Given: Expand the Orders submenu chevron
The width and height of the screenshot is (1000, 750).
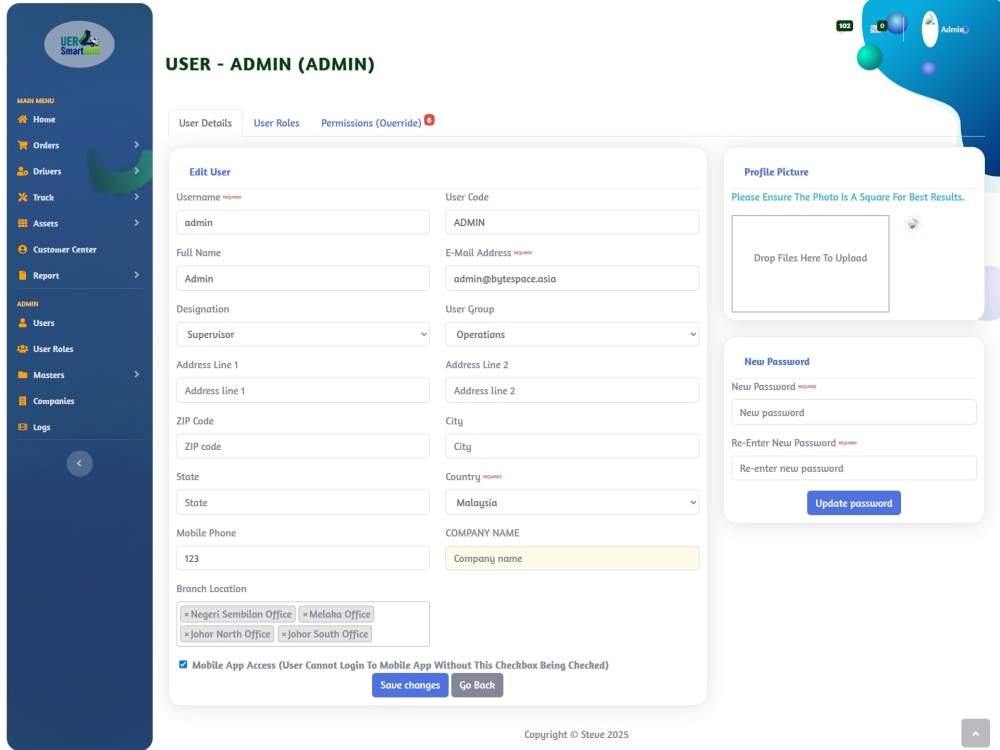Looking at the screenshot, I should tap(136, 145).
